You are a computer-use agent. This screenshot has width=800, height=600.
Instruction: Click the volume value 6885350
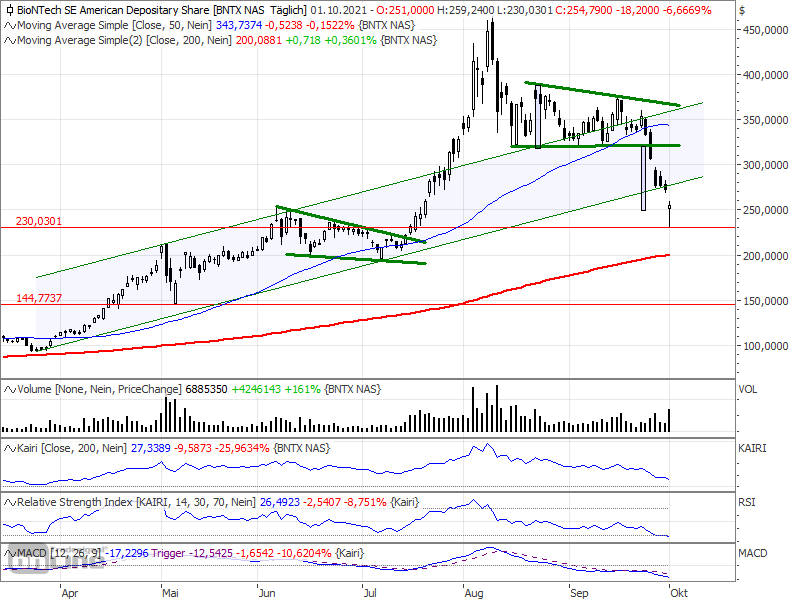(207, 389)
